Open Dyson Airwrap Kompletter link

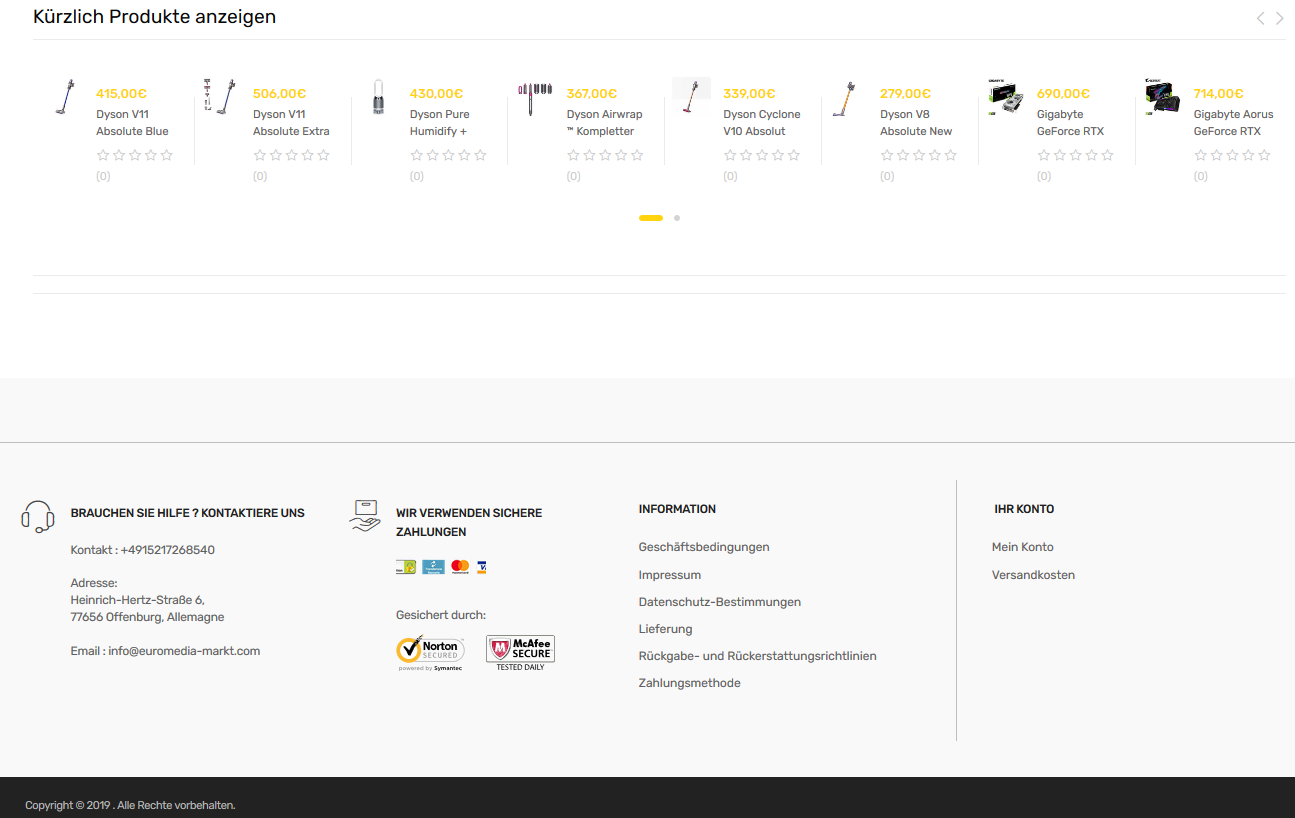coord(604,123)
